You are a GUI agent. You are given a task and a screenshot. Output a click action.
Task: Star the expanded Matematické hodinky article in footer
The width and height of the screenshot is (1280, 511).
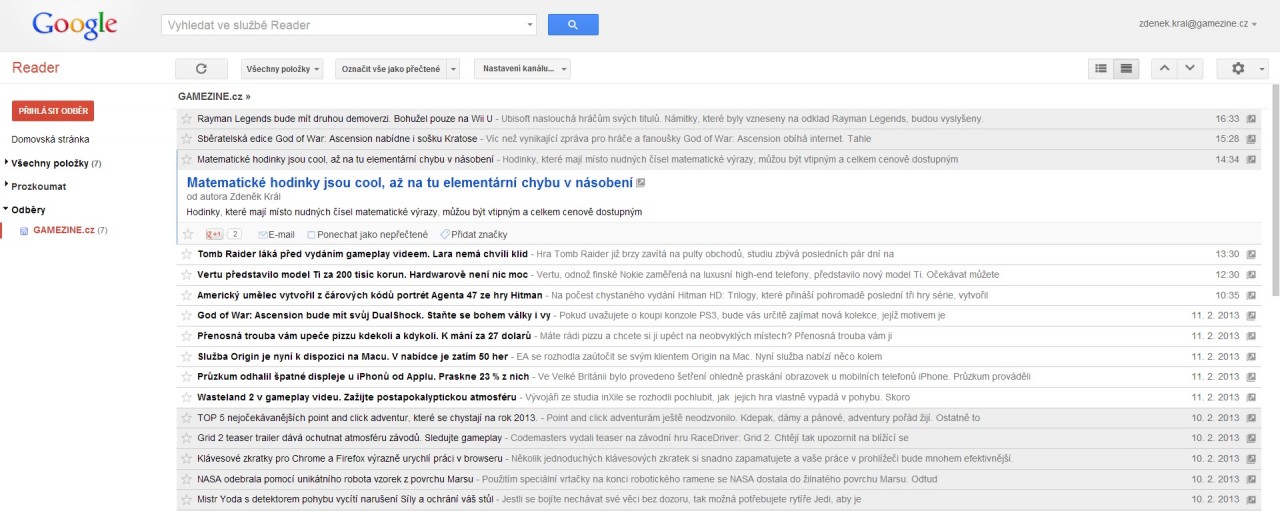(187, 234)
